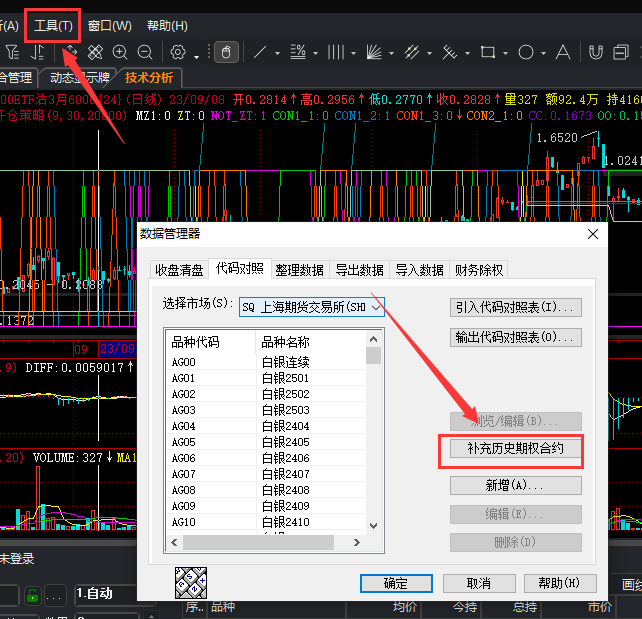Select the percentage lines tool
This screenshot has height=619, width=642.
298,52
